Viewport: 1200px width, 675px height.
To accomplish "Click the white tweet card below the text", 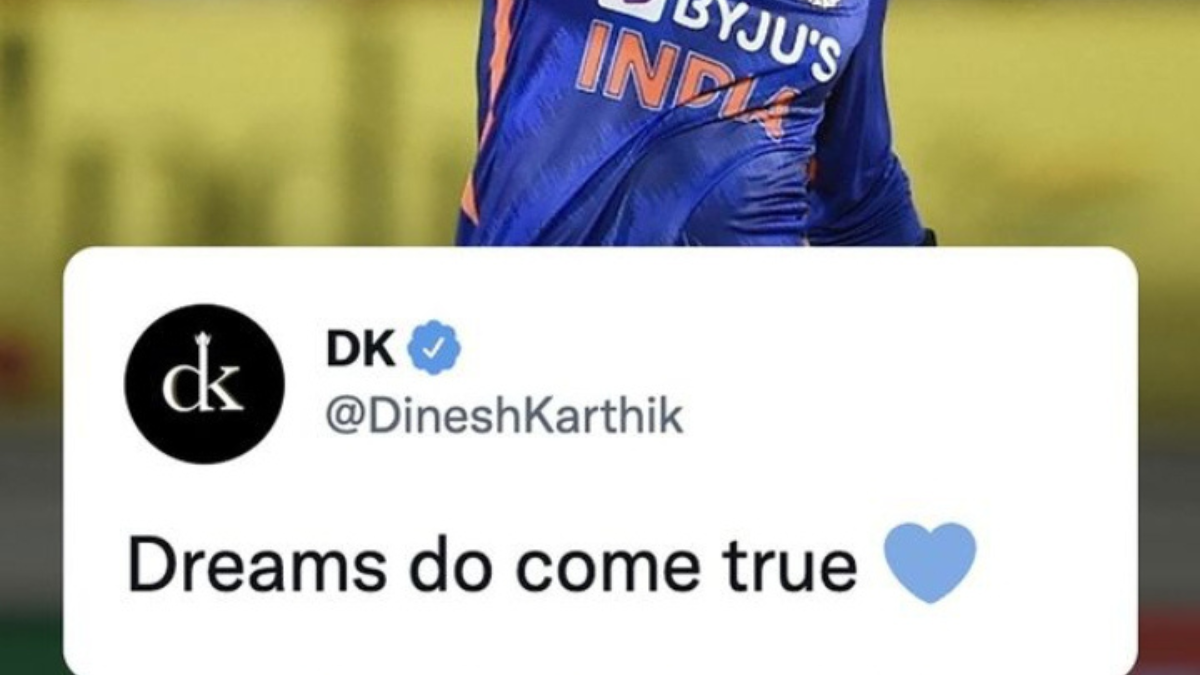I will [x=600, y=640].
